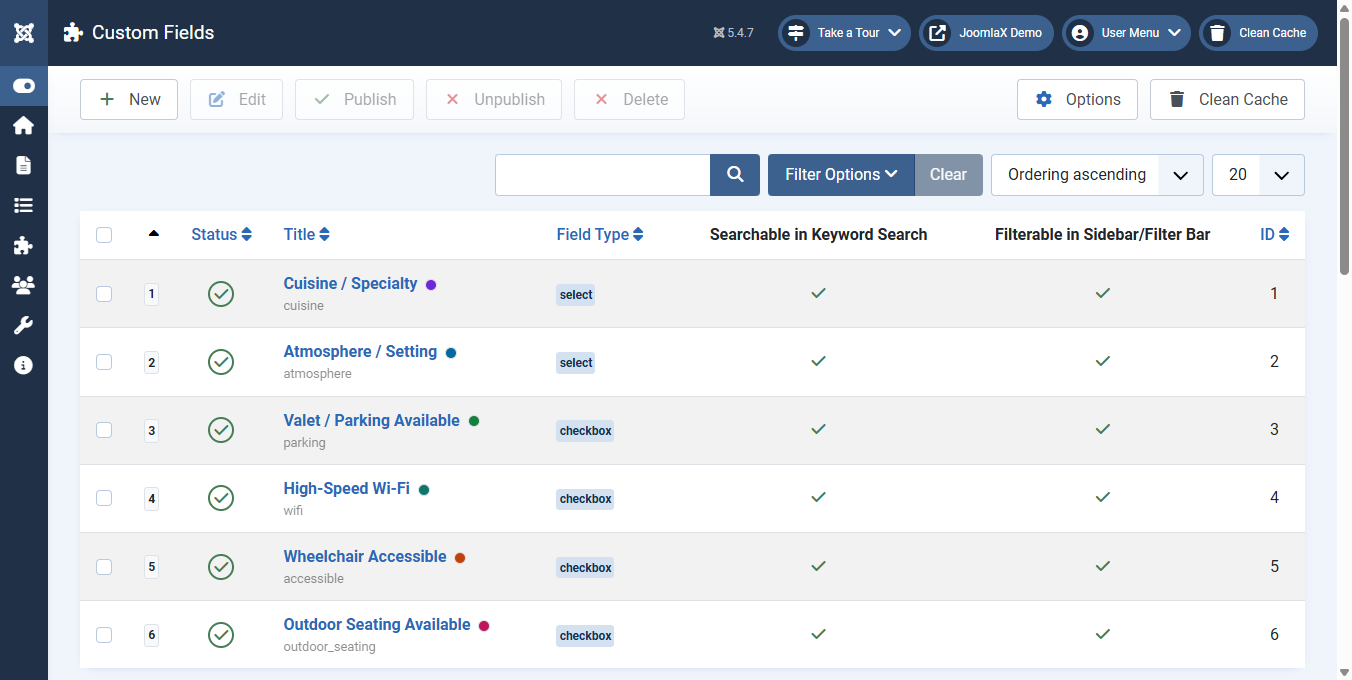Check the Outdoor Seating Available row checkbox
This screenshot has width=1352, height=680.
[104, 635]
